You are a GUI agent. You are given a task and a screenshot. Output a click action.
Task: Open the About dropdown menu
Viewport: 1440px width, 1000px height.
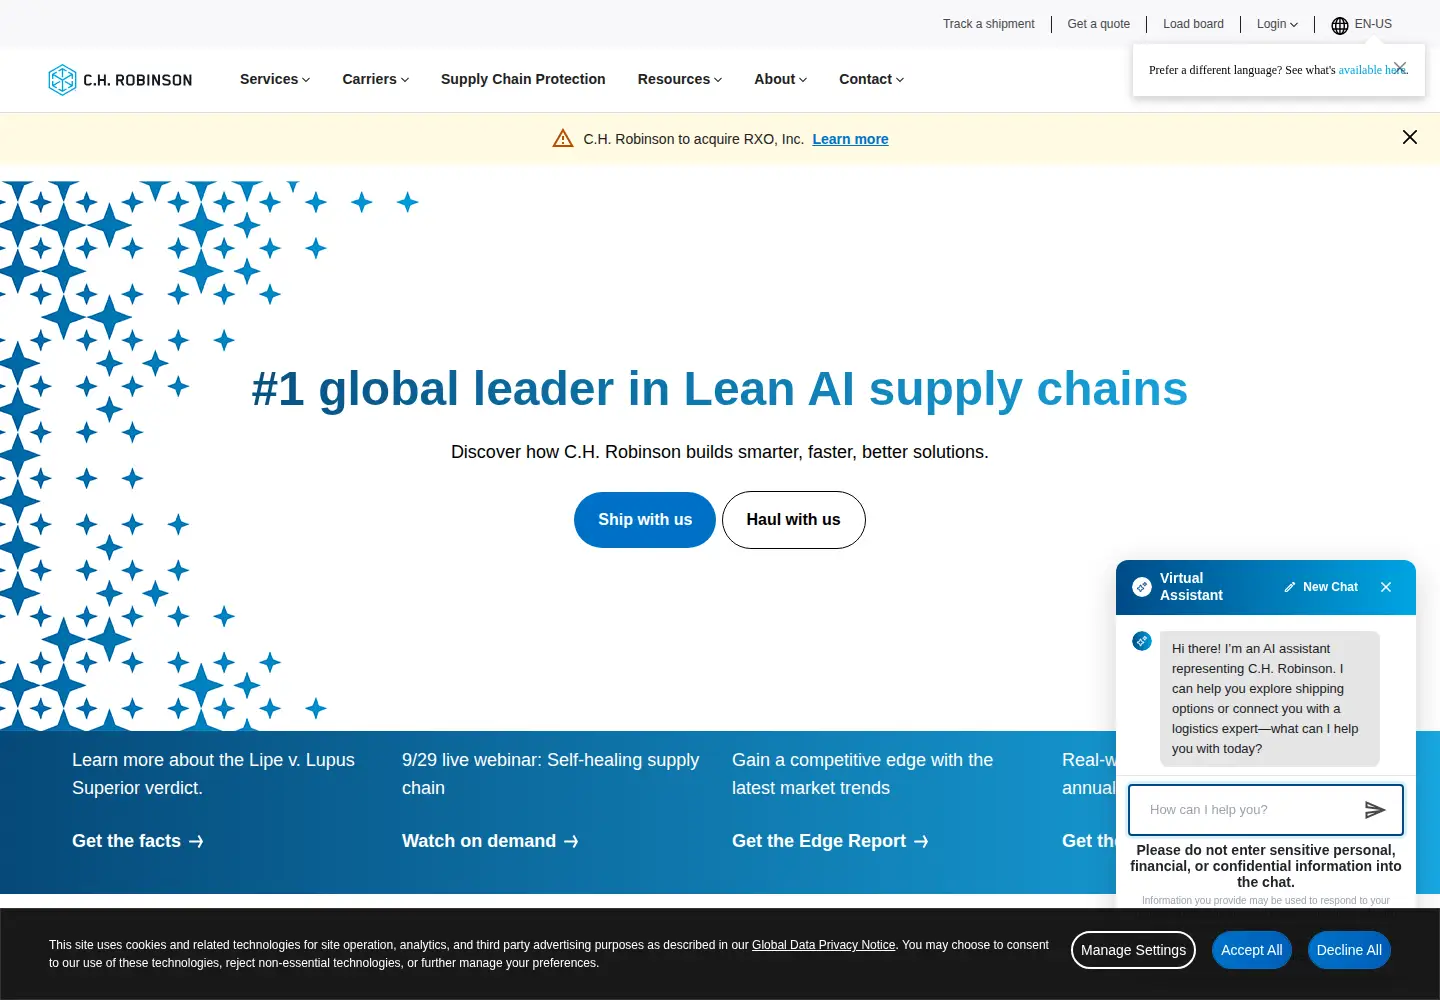point(781,79)
